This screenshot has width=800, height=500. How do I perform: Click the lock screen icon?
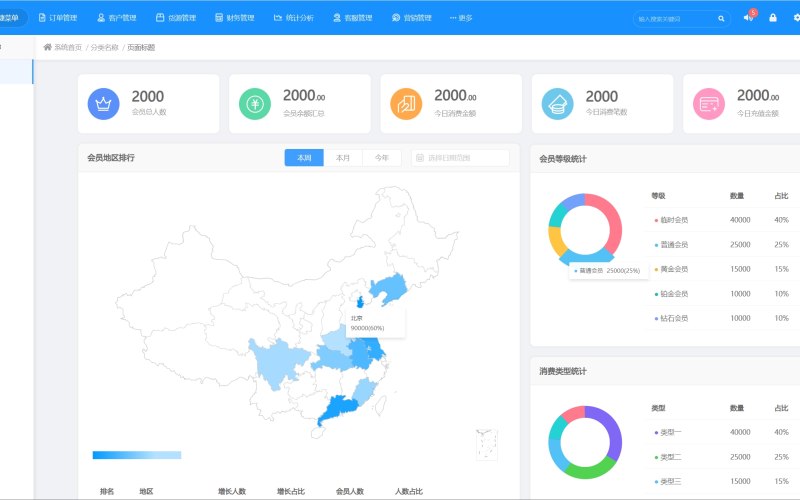pos(773,17)
